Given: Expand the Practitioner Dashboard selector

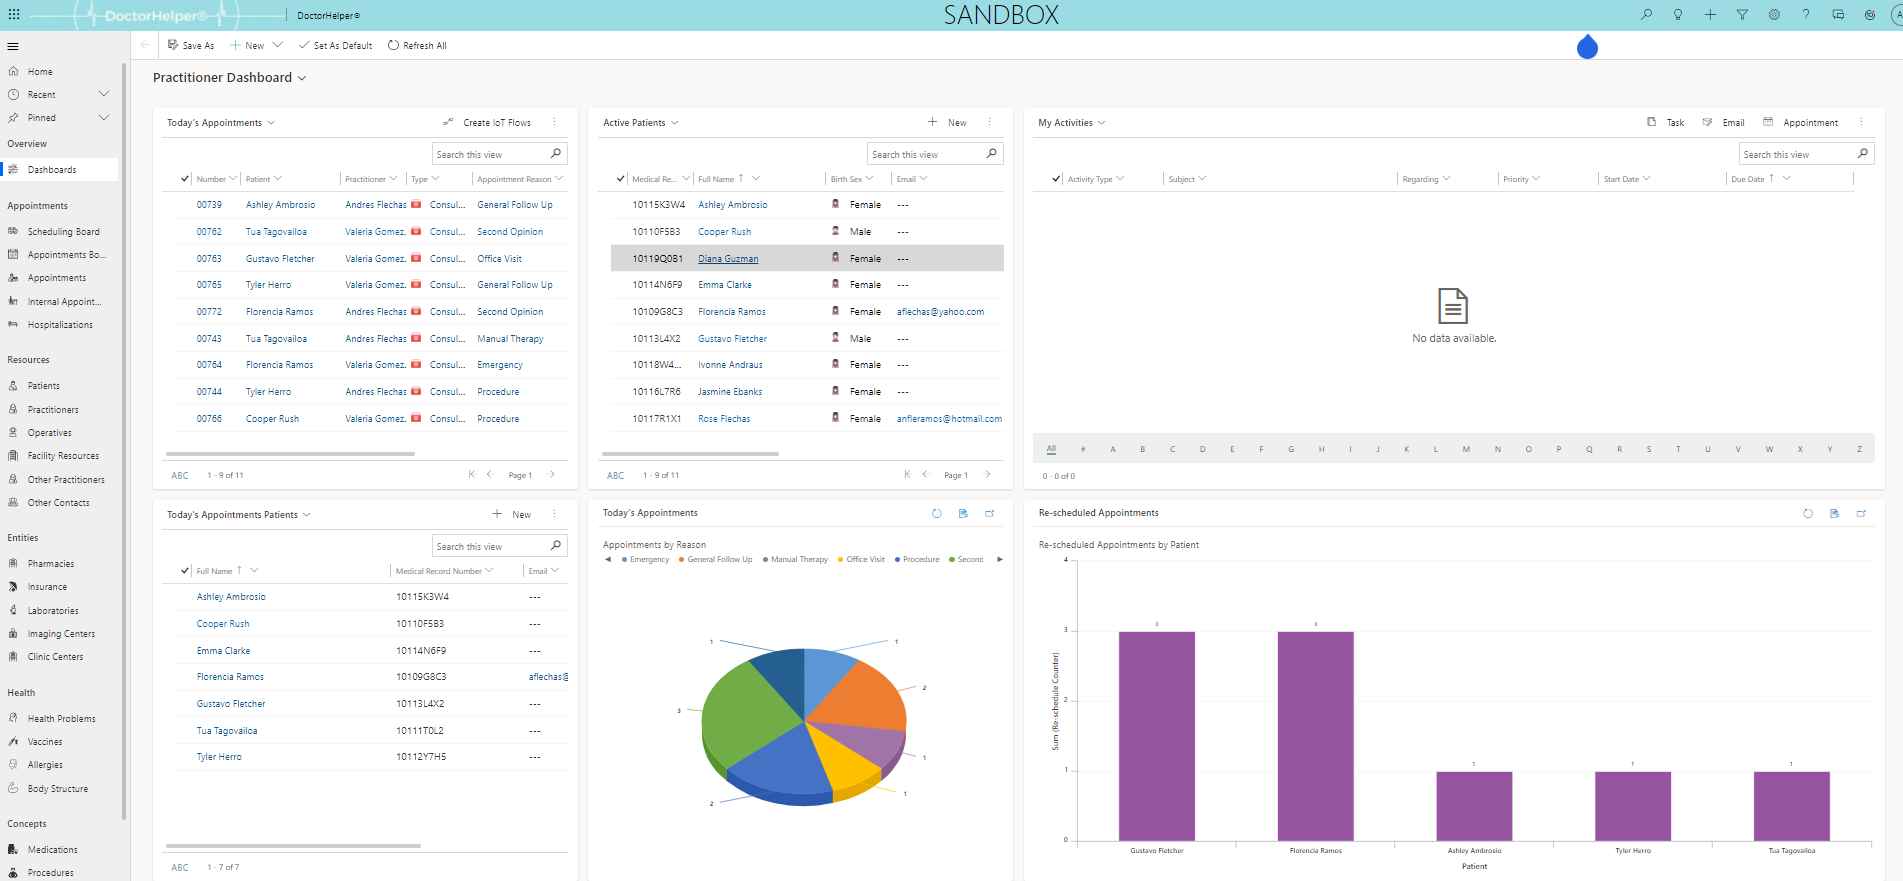Looking at the screenshot, I should click(302, 78).
